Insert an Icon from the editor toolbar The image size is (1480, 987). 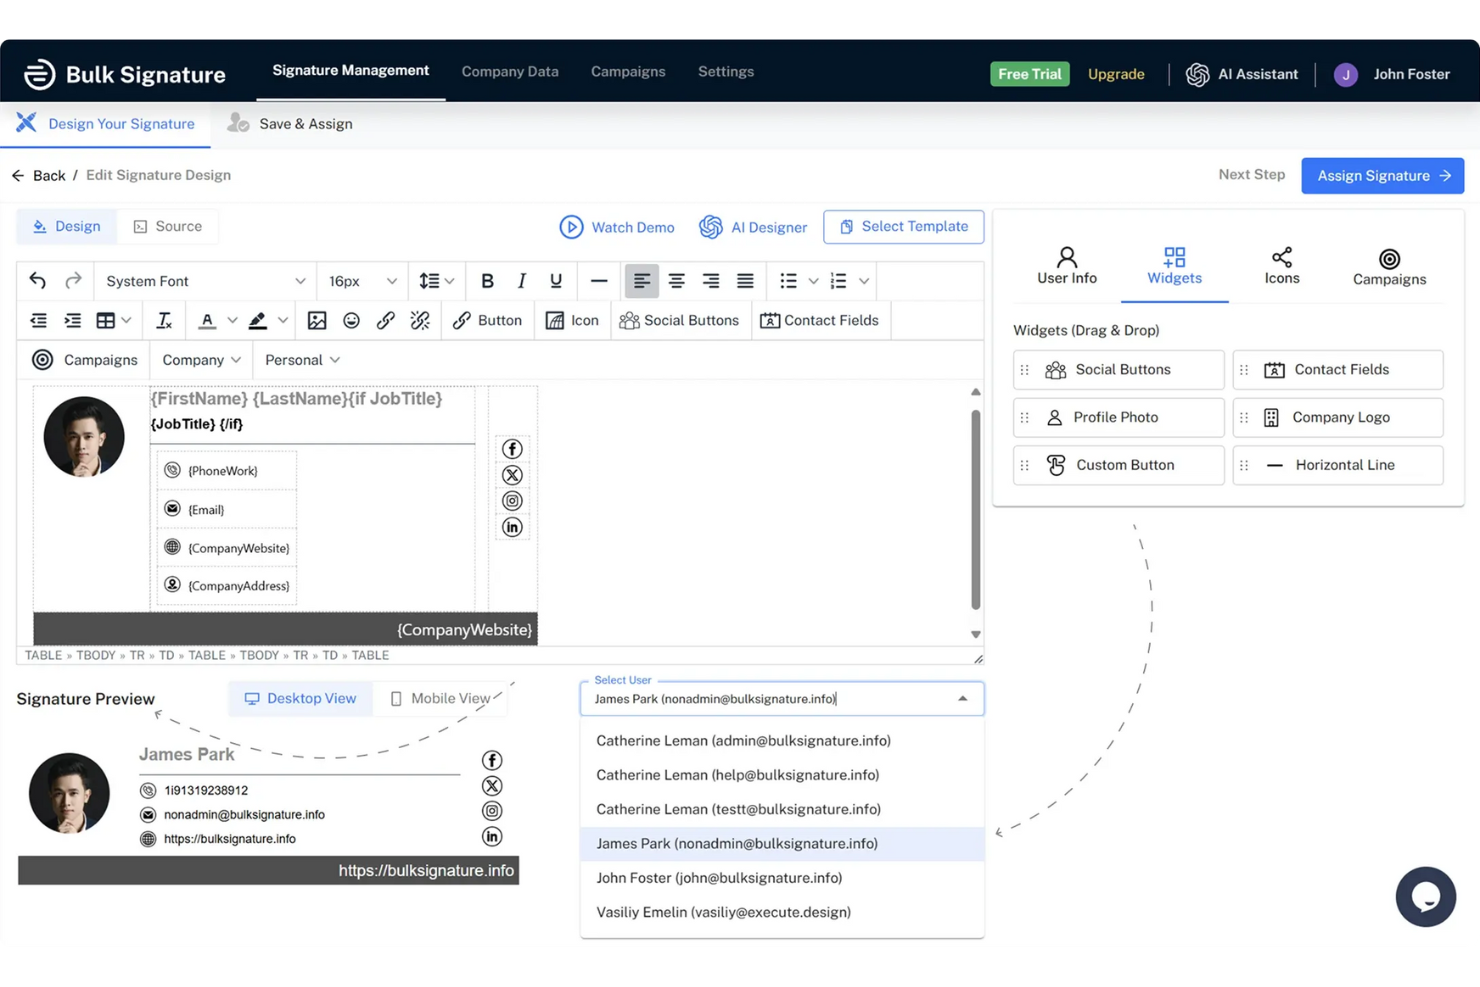point(572,320)
